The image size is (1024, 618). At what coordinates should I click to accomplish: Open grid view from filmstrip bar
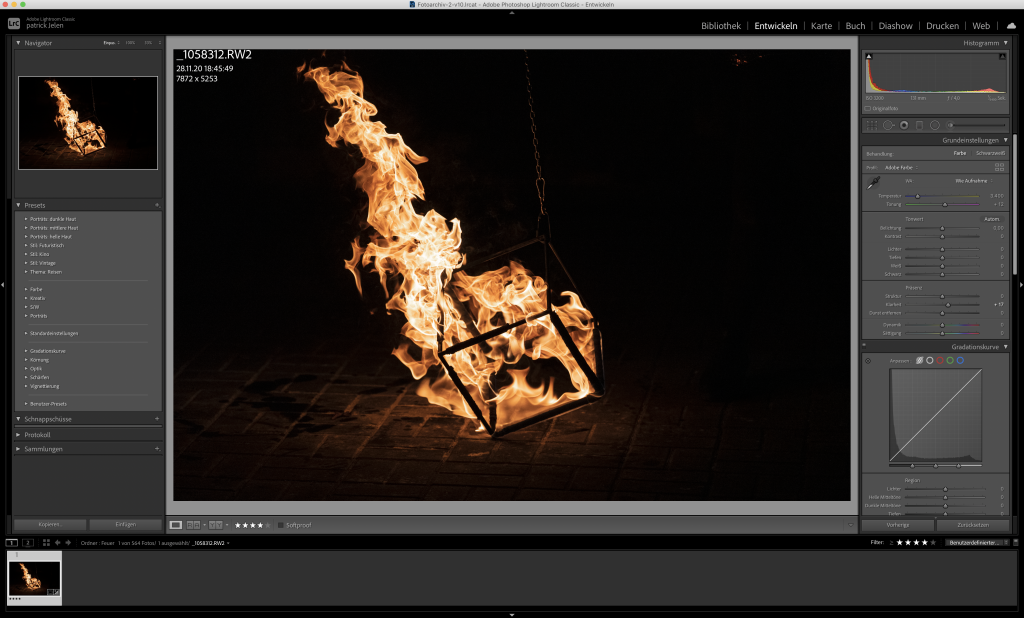pos(46,542)
